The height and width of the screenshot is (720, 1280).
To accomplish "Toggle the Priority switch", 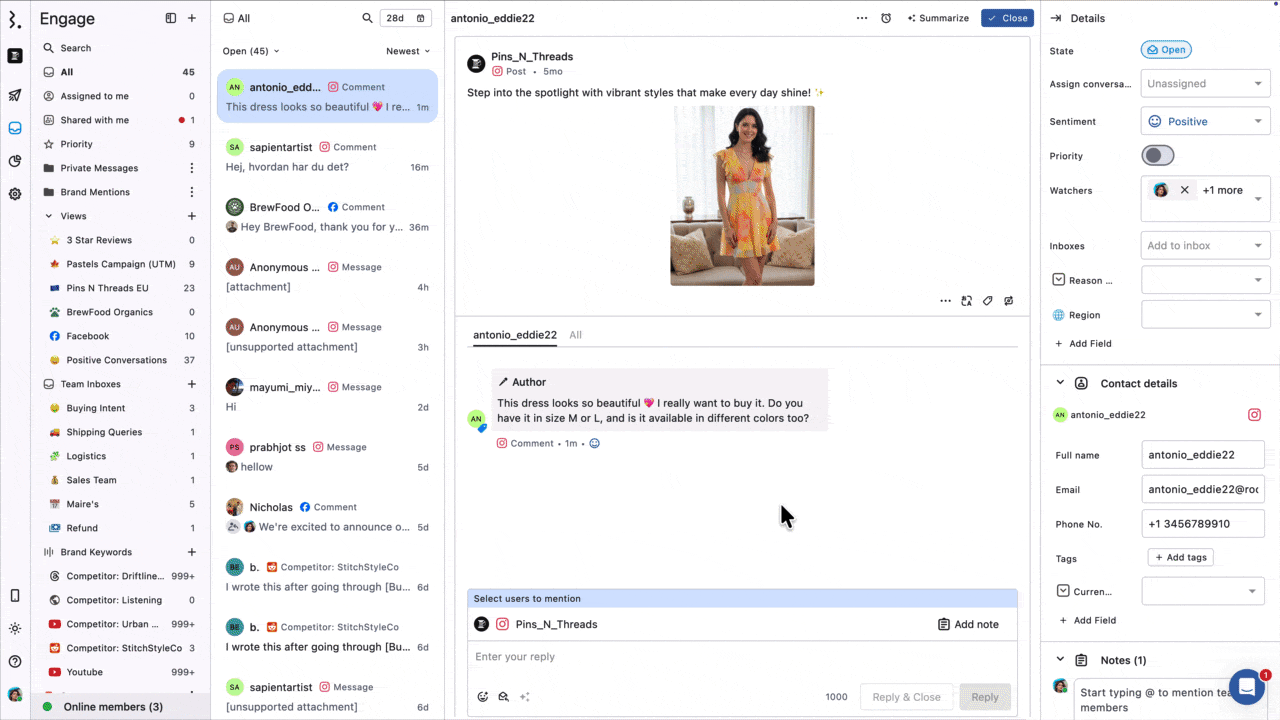I will pyautogui.click(x=1158, y=156).
